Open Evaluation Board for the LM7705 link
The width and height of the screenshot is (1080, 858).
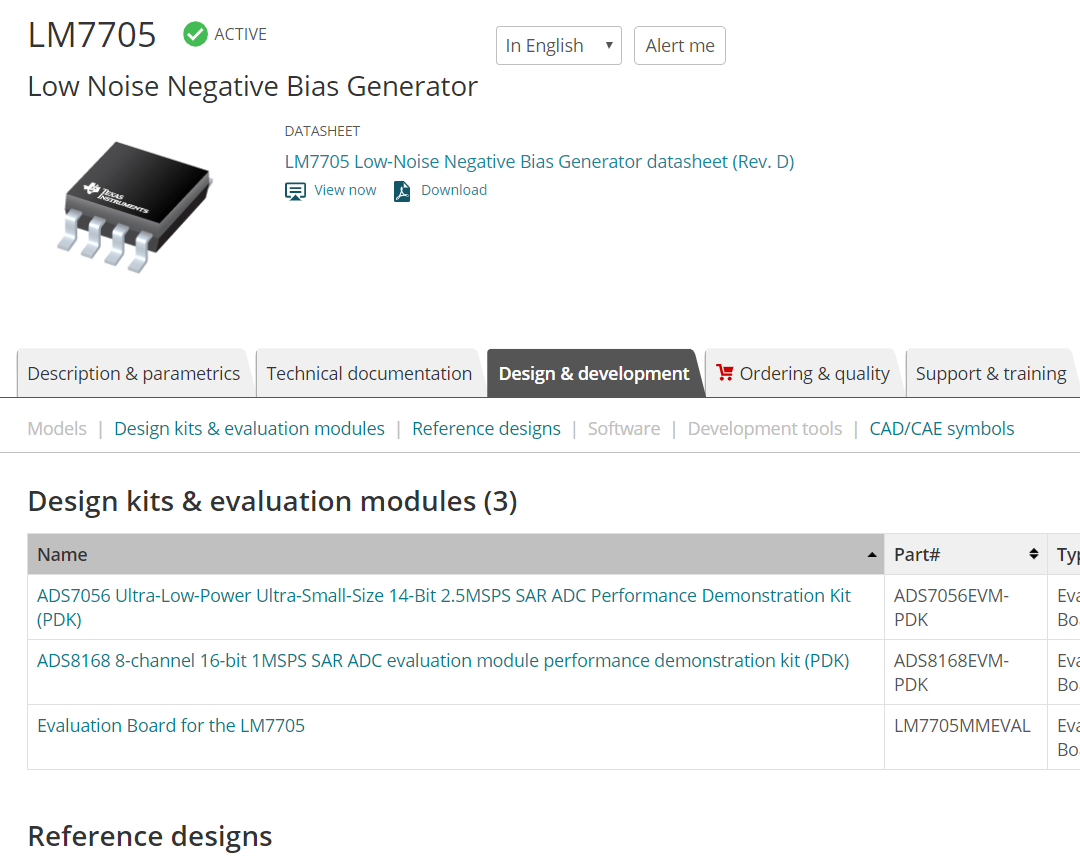tap(171, 725)
